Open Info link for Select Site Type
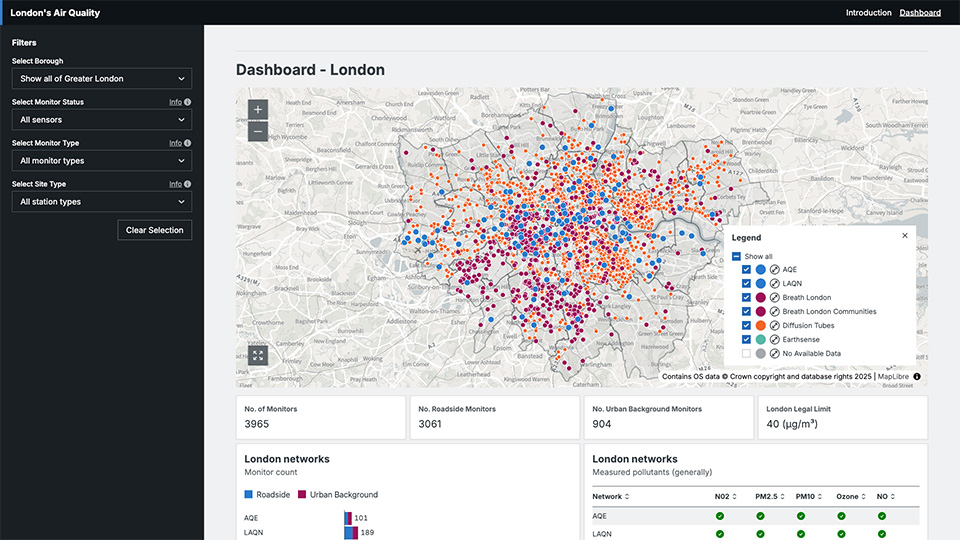 pyautogui.click(x=175, y=184)
